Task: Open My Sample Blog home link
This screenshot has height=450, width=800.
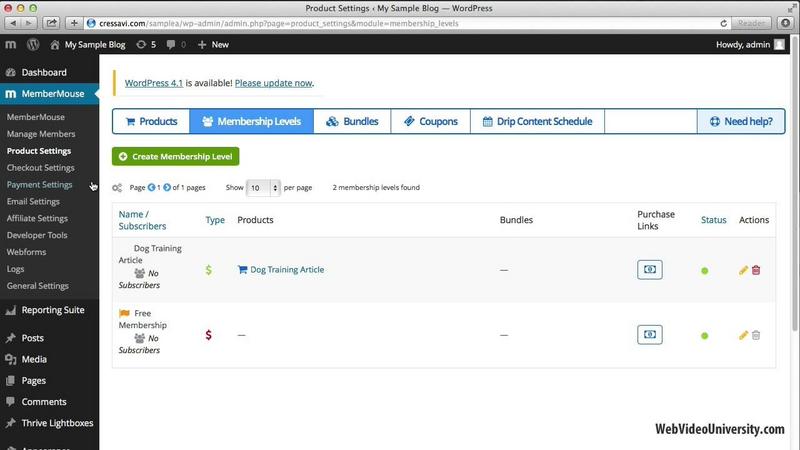Action: tap(88, 45)
